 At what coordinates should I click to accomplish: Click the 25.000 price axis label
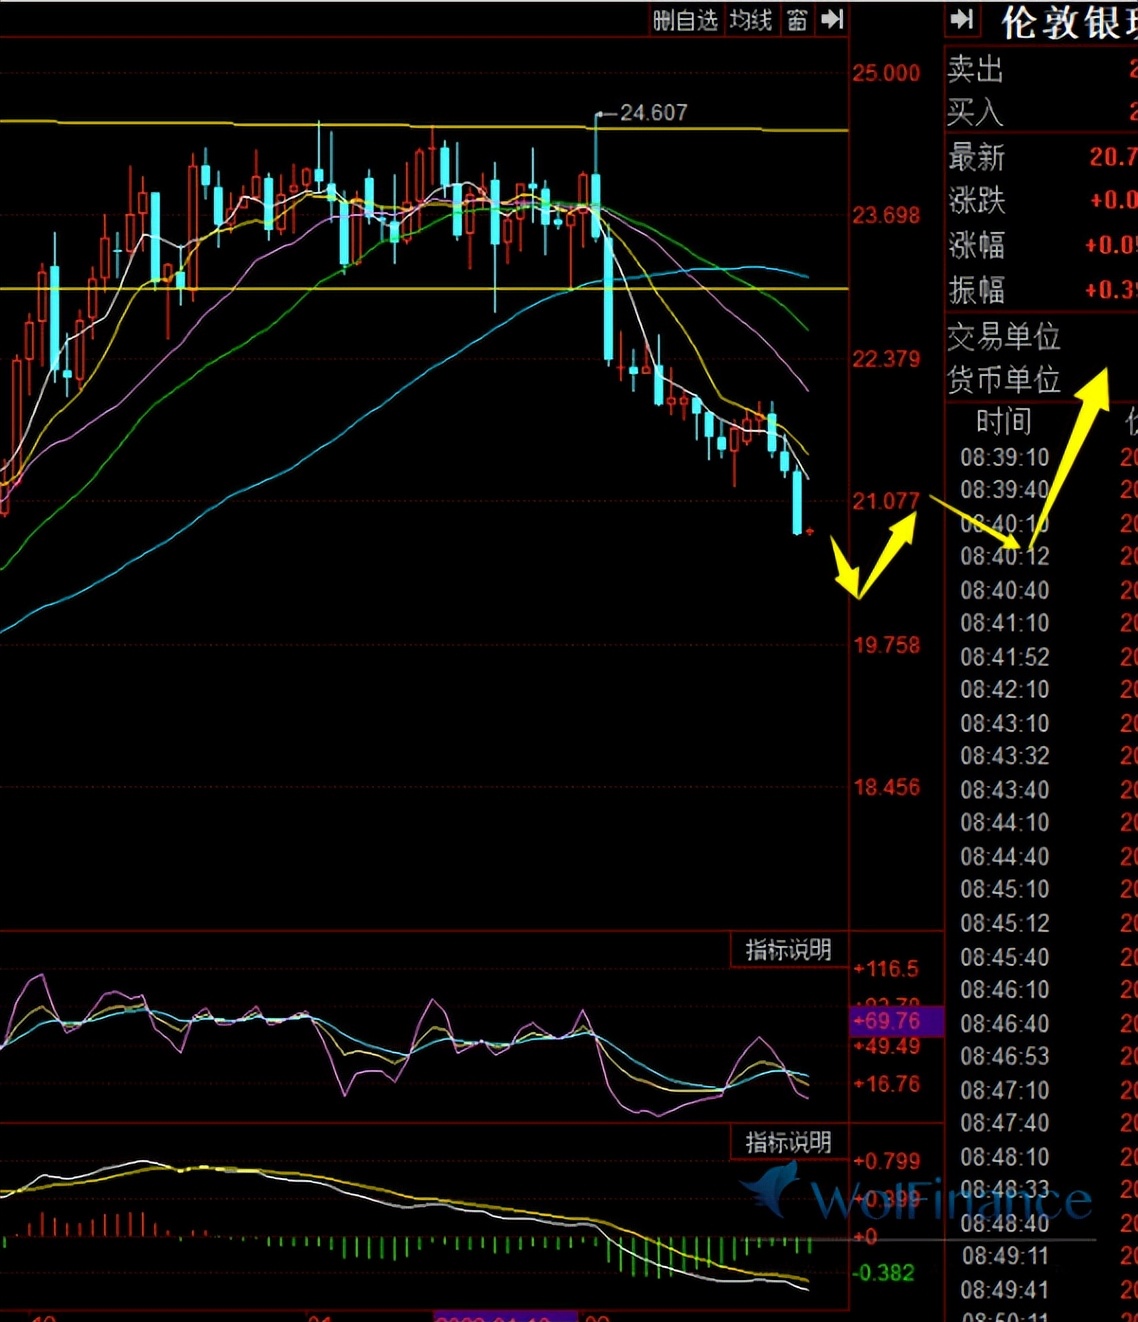click(886, 73)
